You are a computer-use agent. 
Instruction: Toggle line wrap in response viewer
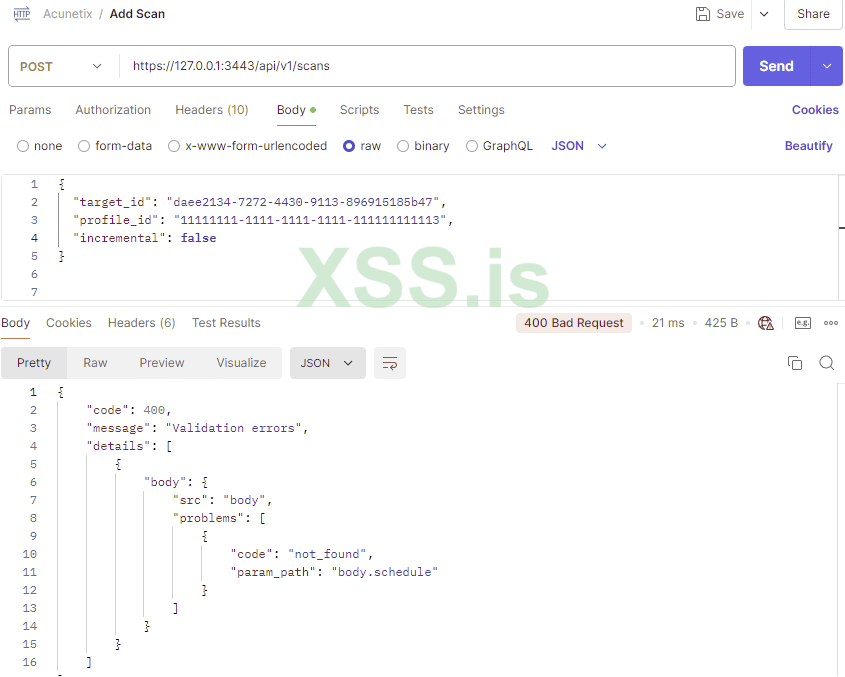tap(390, 363)
